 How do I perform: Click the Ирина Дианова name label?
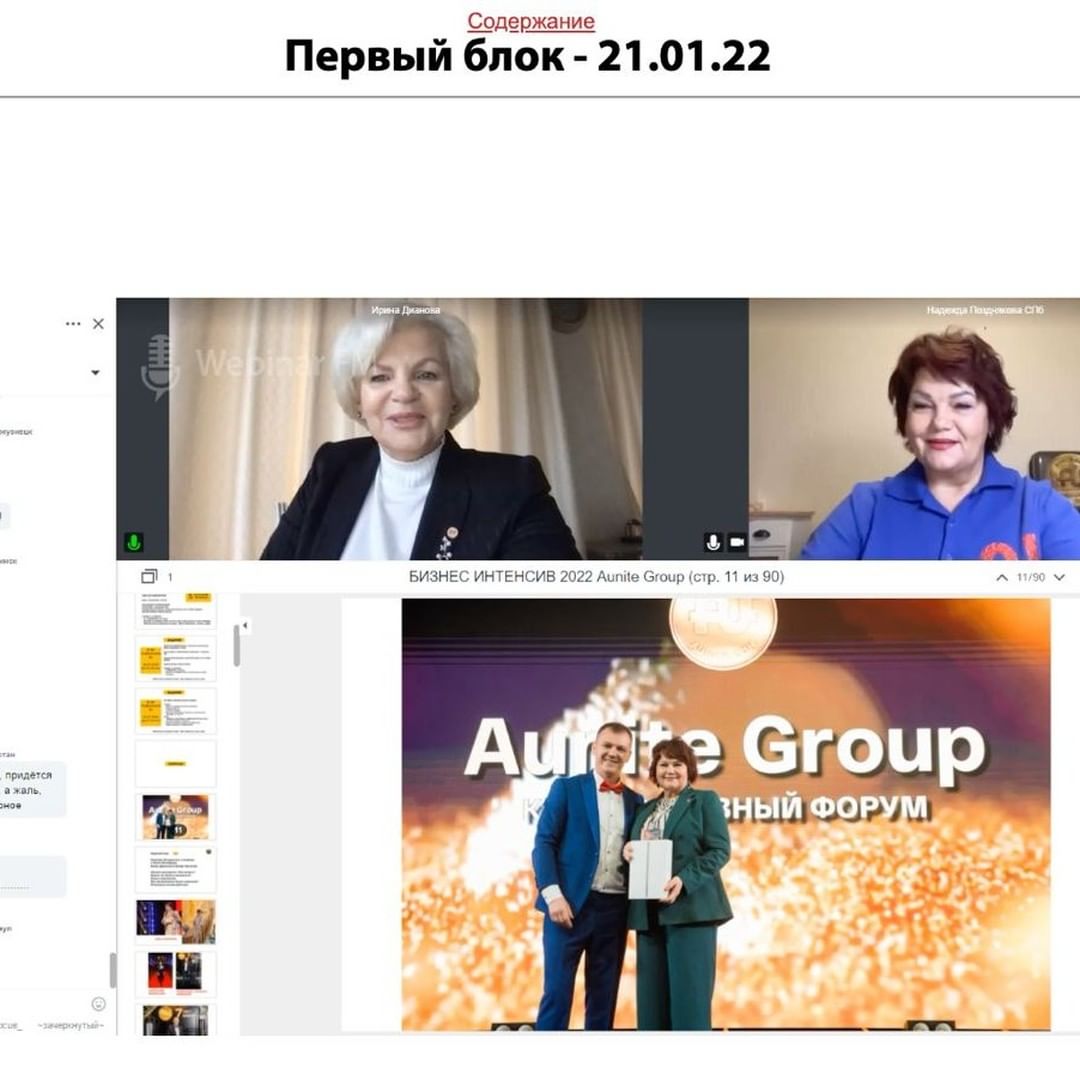coord(406,310)
